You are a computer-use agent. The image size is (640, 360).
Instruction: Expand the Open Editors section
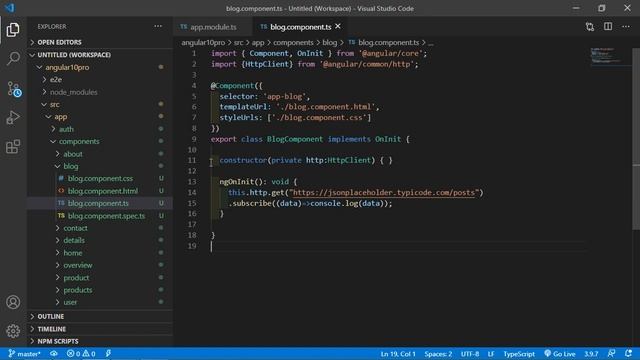click(100, 42)
